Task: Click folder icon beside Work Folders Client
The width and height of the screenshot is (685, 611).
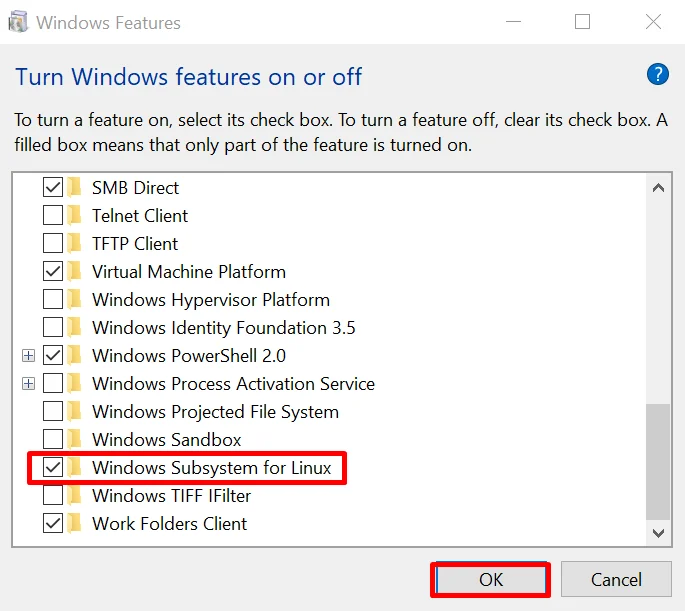Action: 75,523
